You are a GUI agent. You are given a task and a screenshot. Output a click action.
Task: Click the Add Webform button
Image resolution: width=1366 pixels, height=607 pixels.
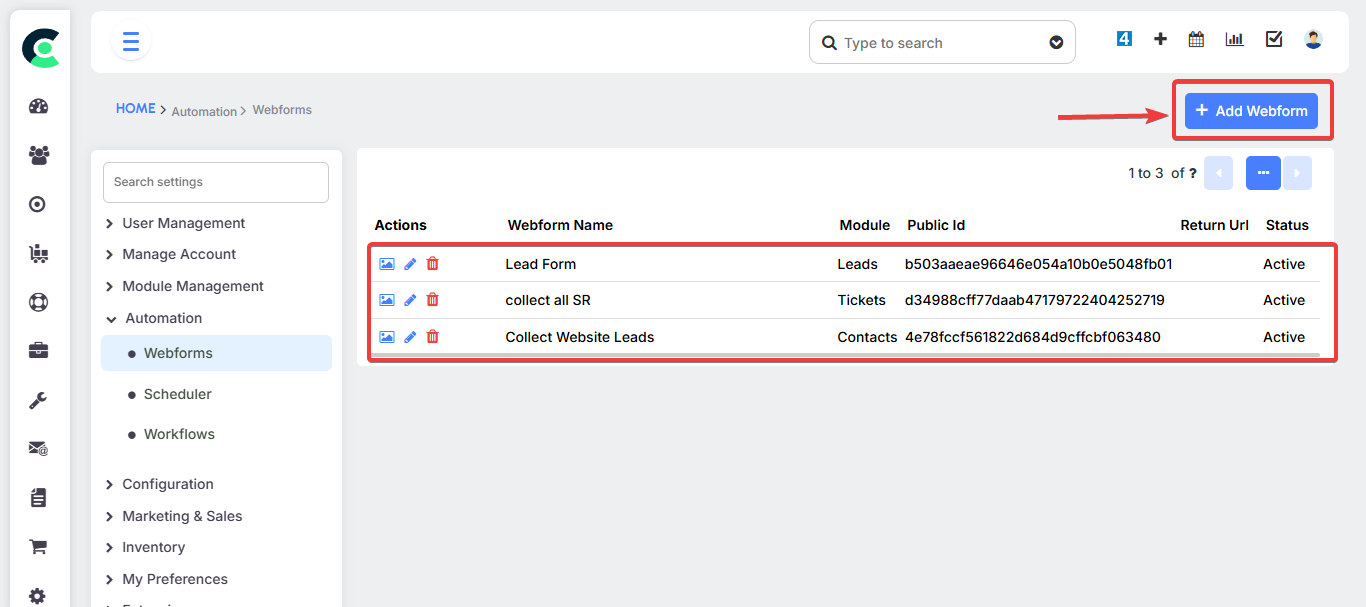tap(1251, 110)
